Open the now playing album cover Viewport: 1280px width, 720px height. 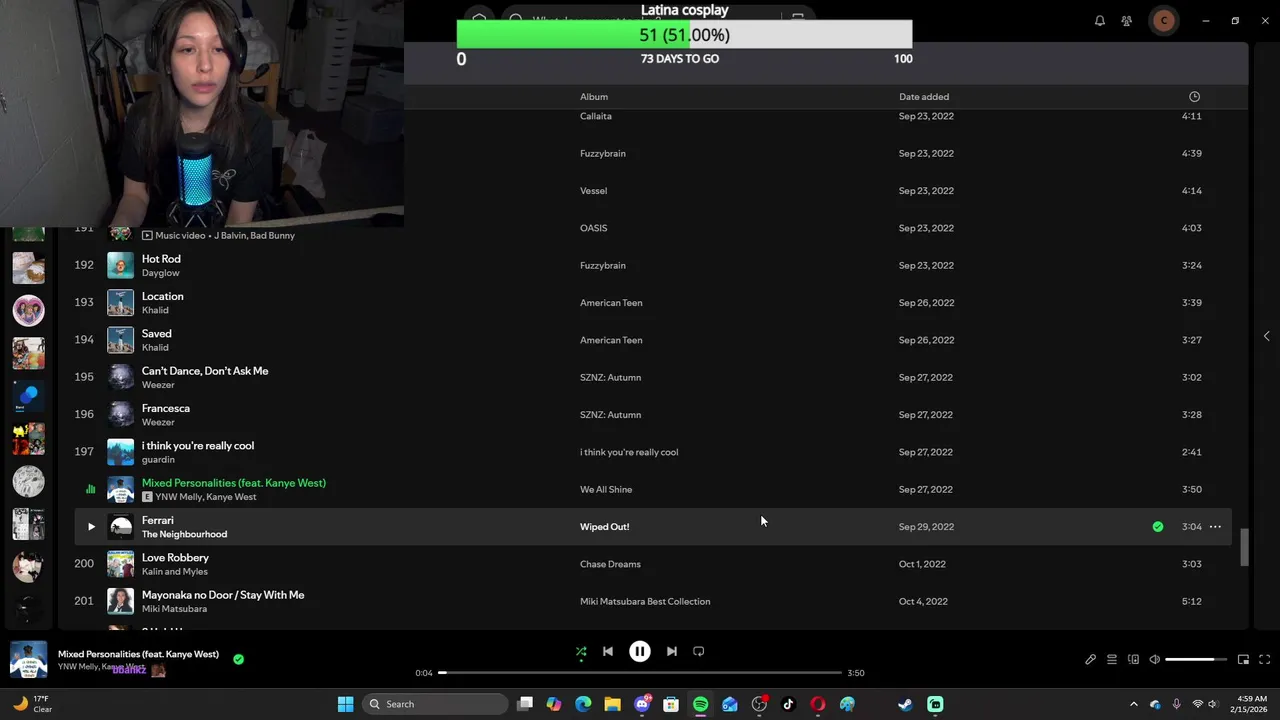tap(28, 660)
